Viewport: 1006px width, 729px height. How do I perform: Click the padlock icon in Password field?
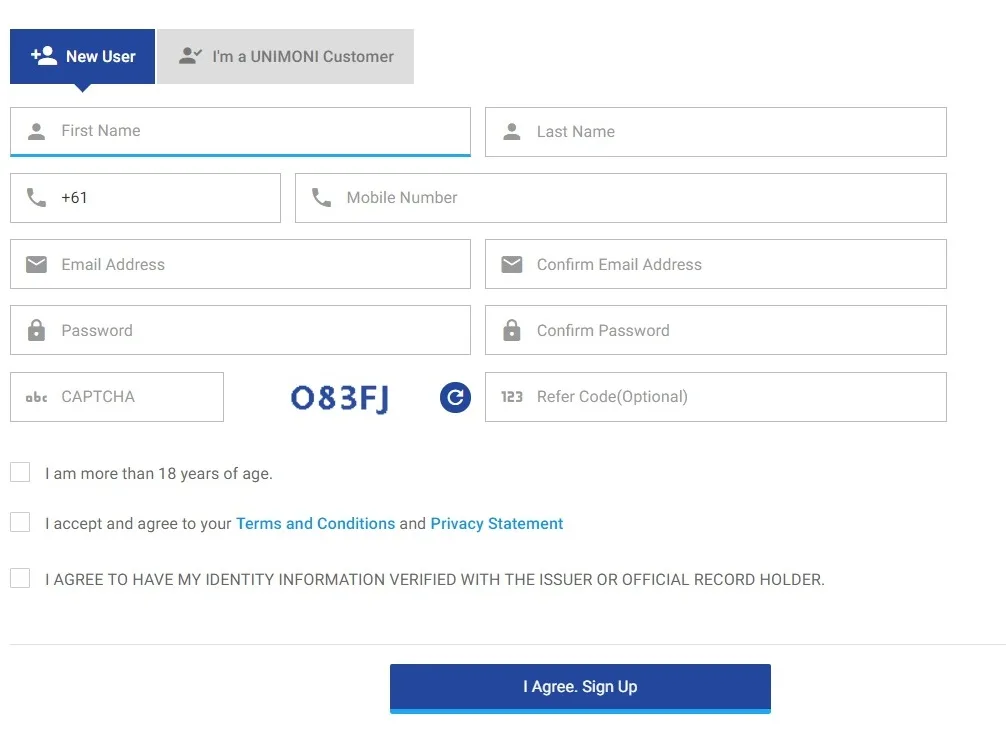tap(37, 331)
